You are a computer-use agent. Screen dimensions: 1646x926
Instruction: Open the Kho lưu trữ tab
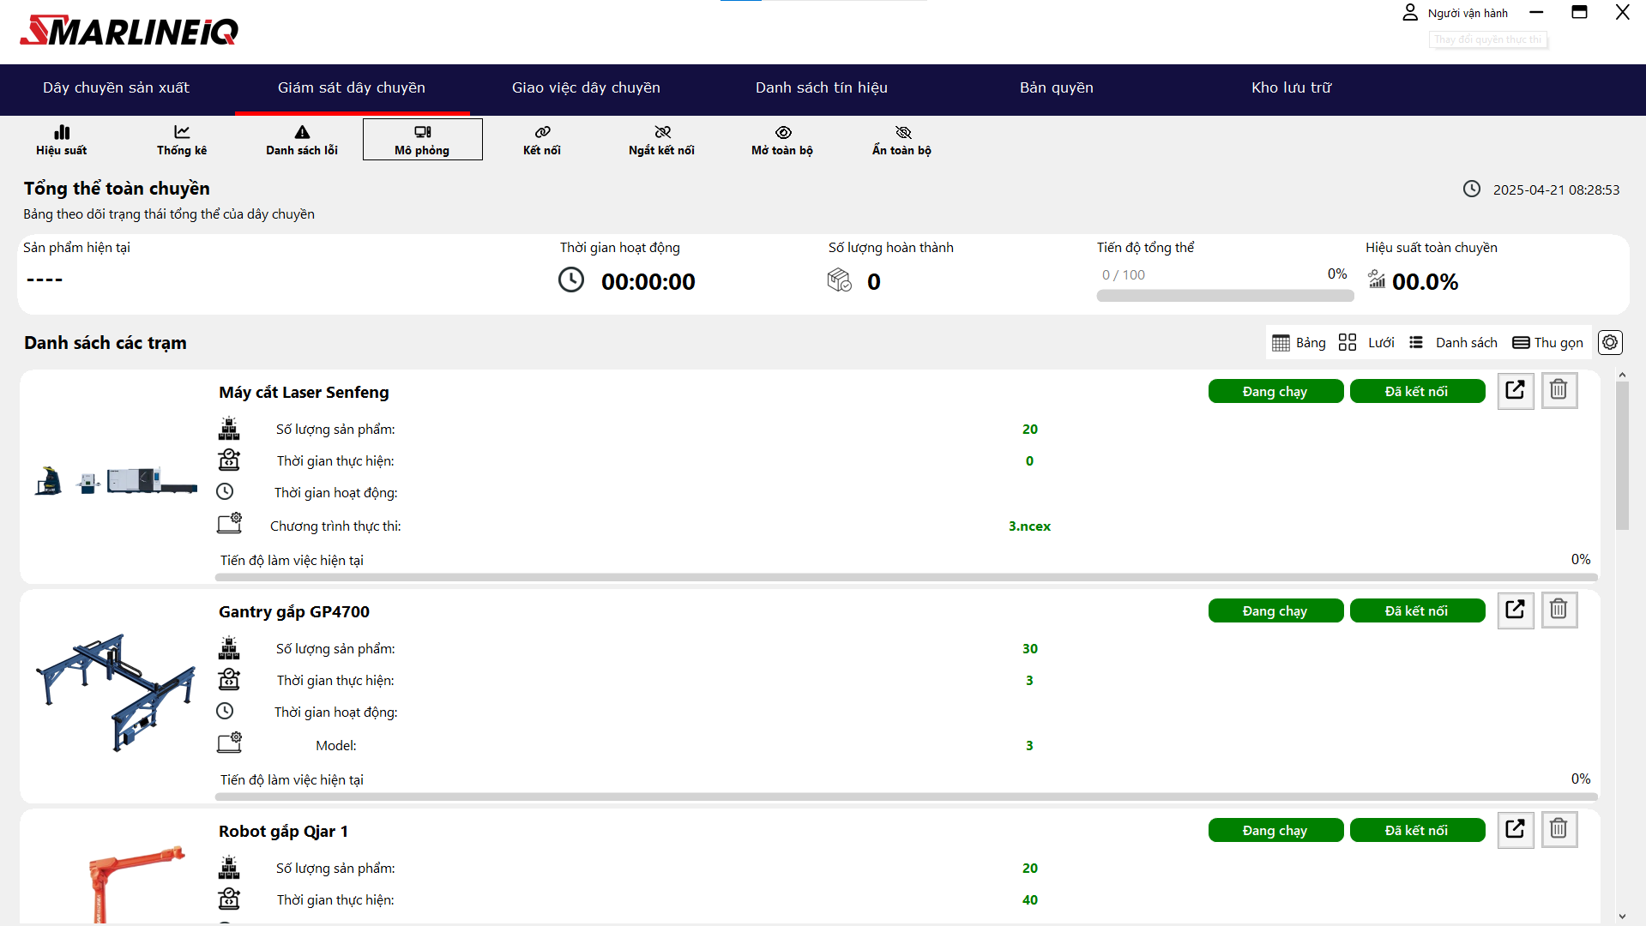click(1291, 88)
